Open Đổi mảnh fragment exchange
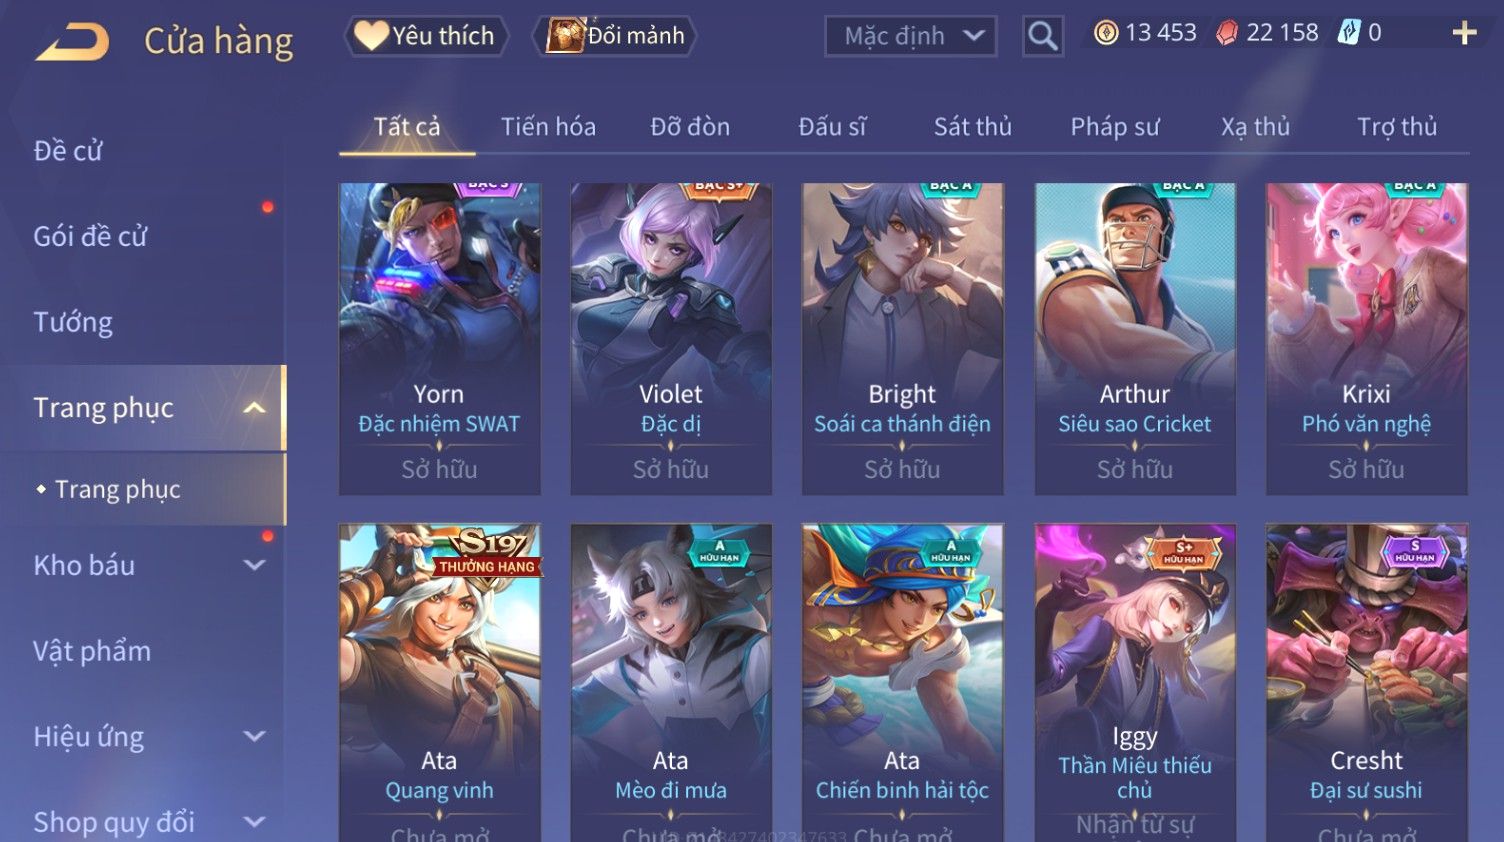The height and width of the screenshot is (842, 1504). (x=615, y=36)
